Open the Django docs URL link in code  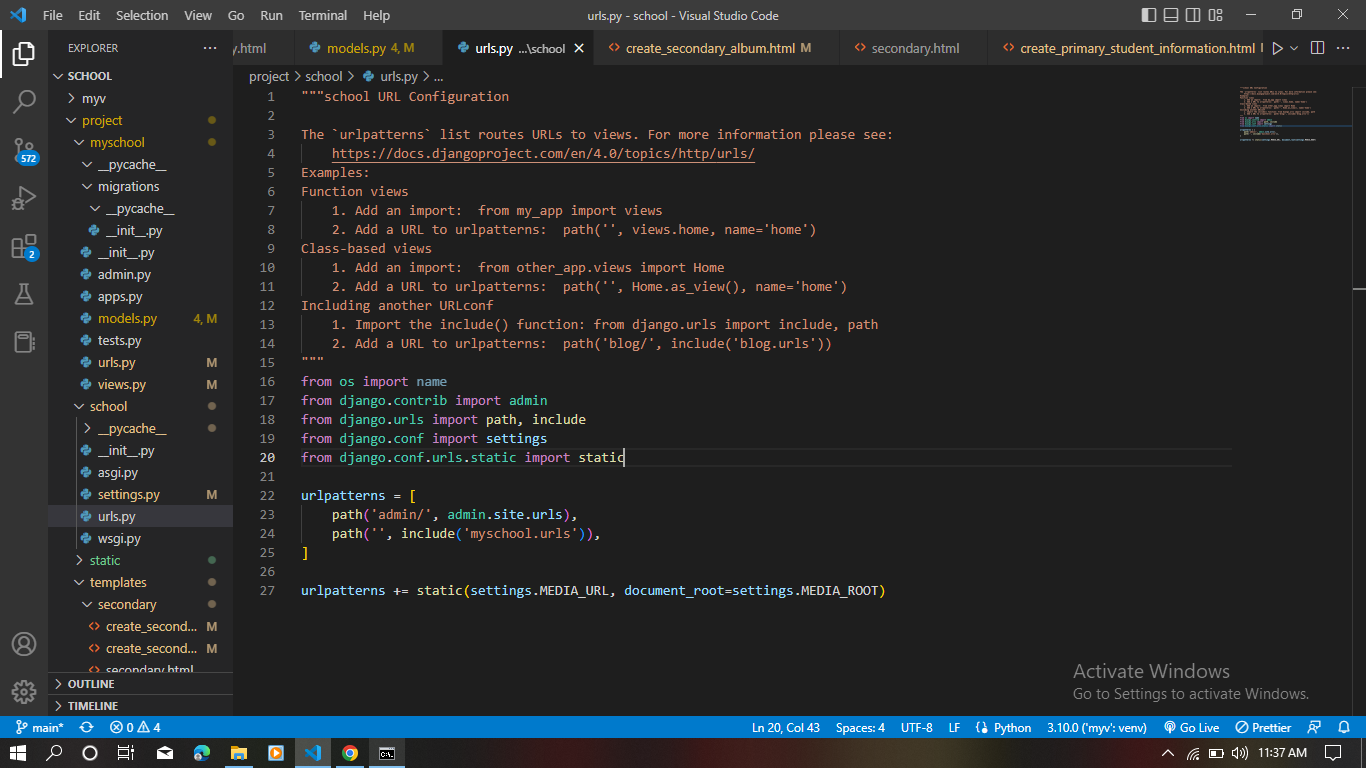tap(543, 153)
